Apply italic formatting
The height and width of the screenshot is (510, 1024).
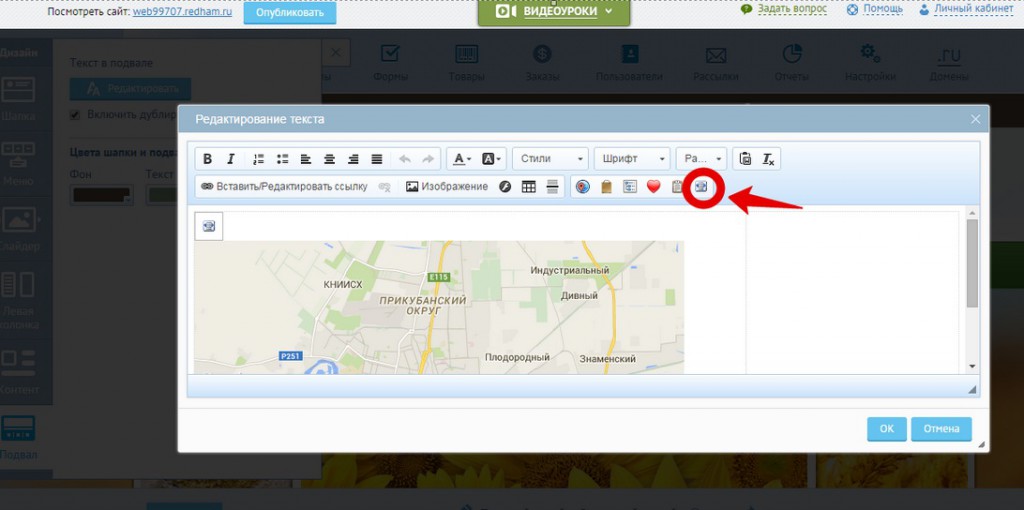click(x=230, y=159)
